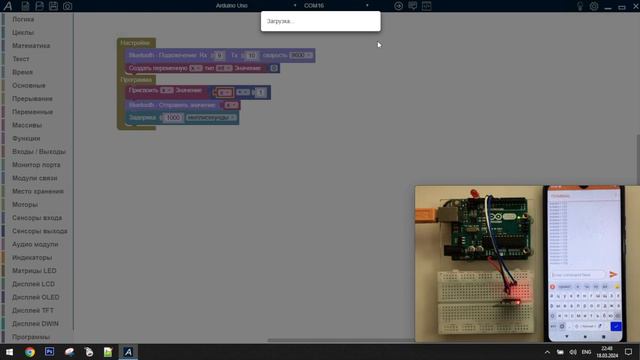Viewport: 640px width, 360px height.
Task: Edit the Bluetooth Rx pin field
Action: coord(219,55)
